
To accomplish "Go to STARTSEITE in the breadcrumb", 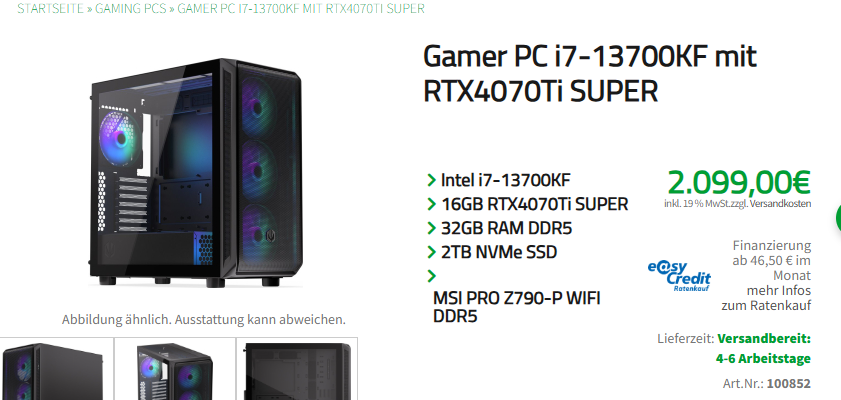I will pyautogui.click(x=50, y=9).
